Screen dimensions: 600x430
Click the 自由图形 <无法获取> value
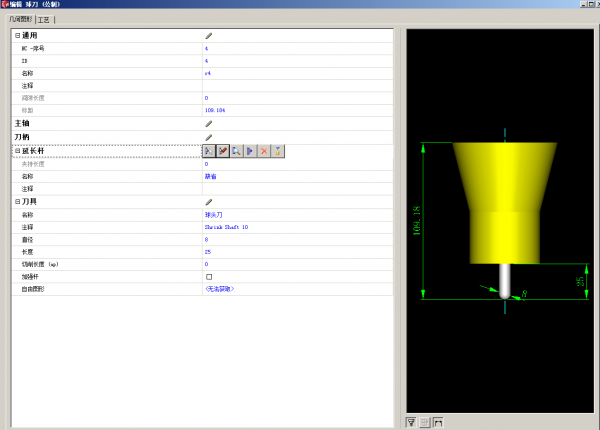tap(219, 289)
